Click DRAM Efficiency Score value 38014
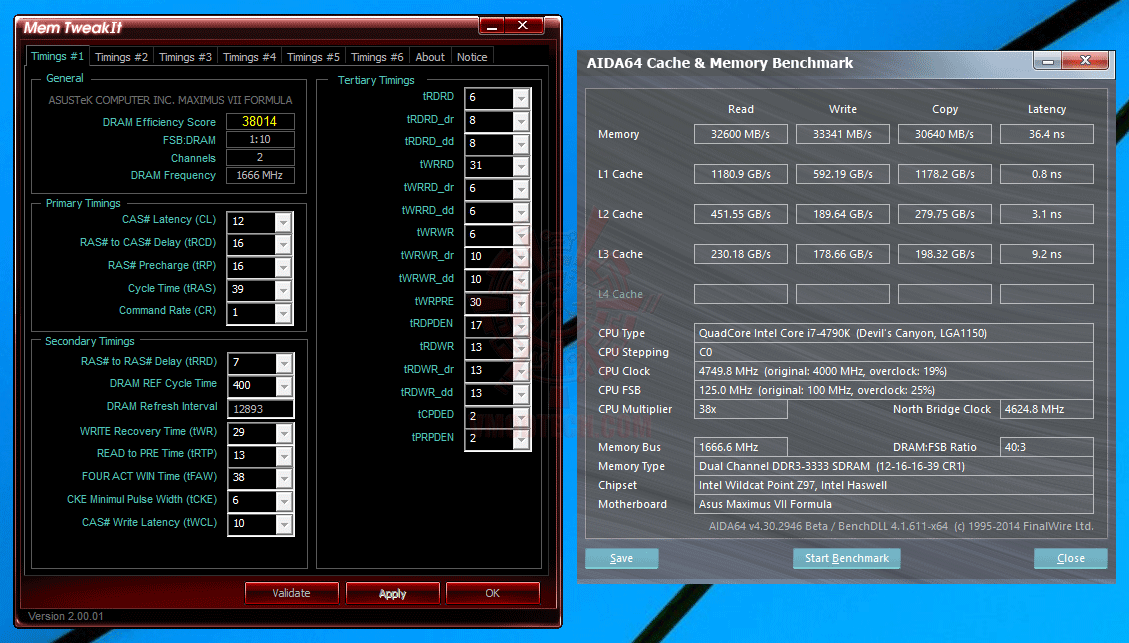Image resolution: width=1129 pixels, height=643 pixels. (260, 122)
